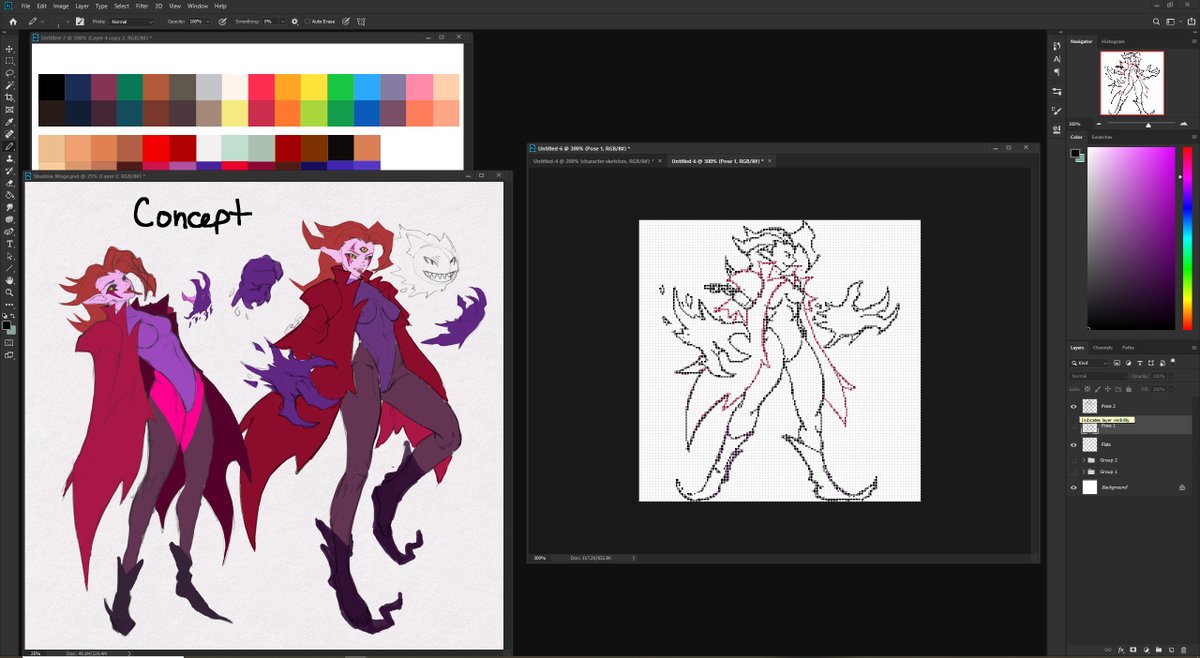Select the Move tool
The height and width of the screenshot is (658, 1200).
(x=9, y=48)
